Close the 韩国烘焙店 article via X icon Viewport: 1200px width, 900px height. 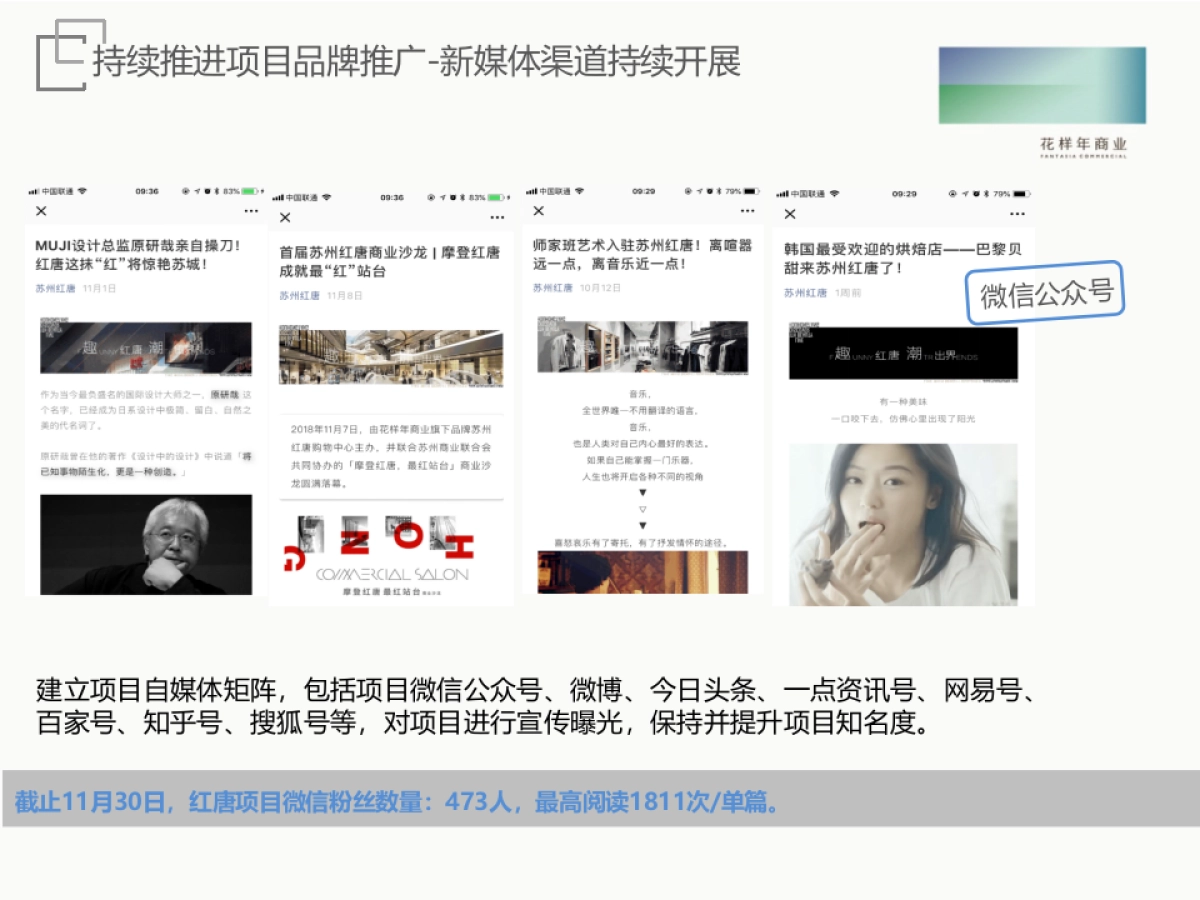point(789,213)
